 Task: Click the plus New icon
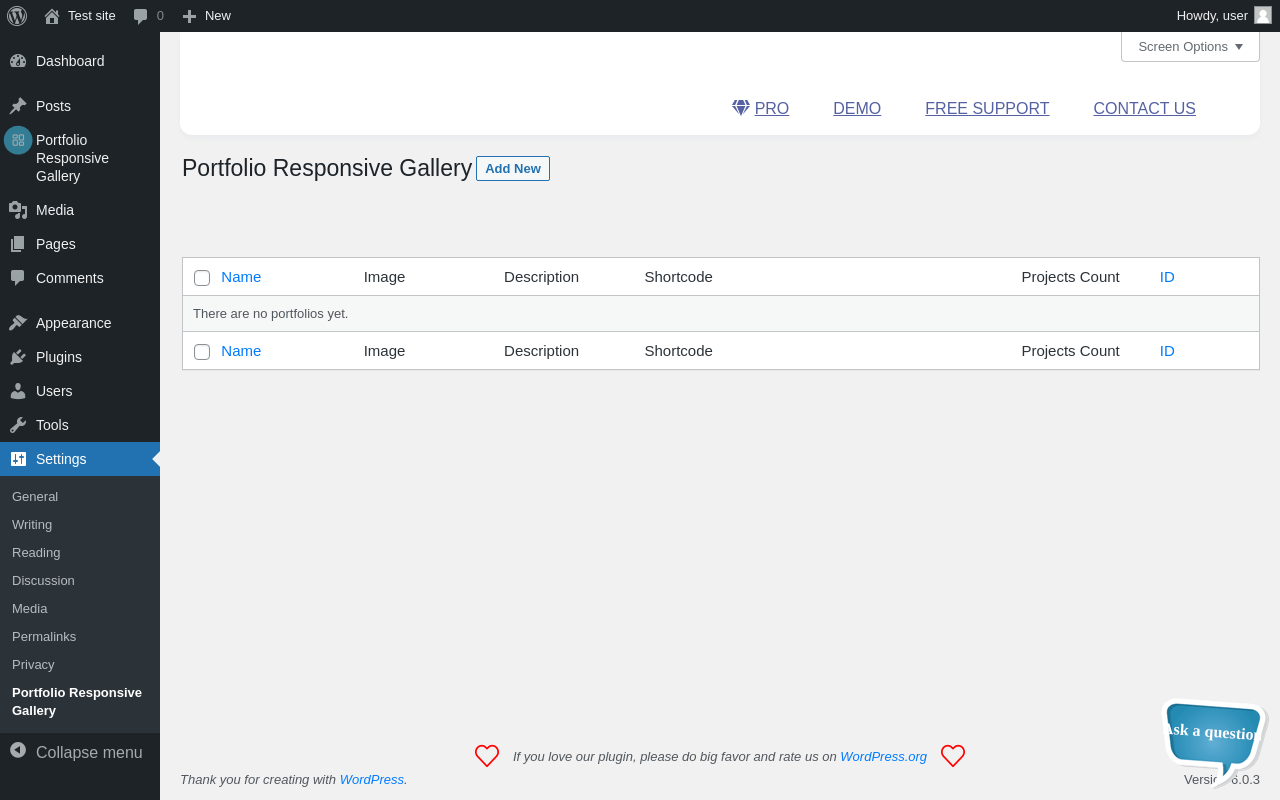click(x=189, y=16)
